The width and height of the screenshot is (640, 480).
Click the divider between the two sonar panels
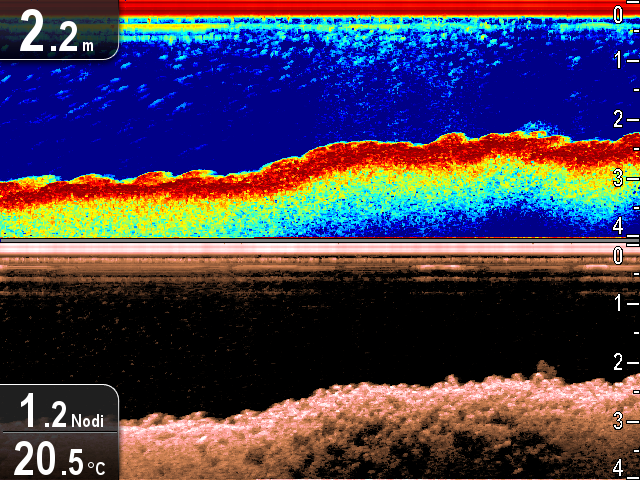click(x=320, y=240)
